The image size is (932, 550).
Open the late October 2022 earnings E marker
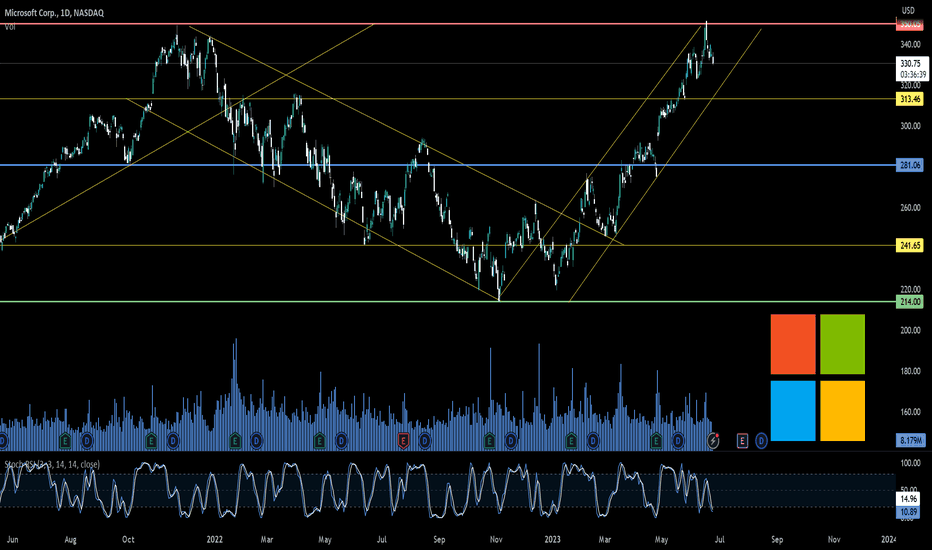(489, 441)
